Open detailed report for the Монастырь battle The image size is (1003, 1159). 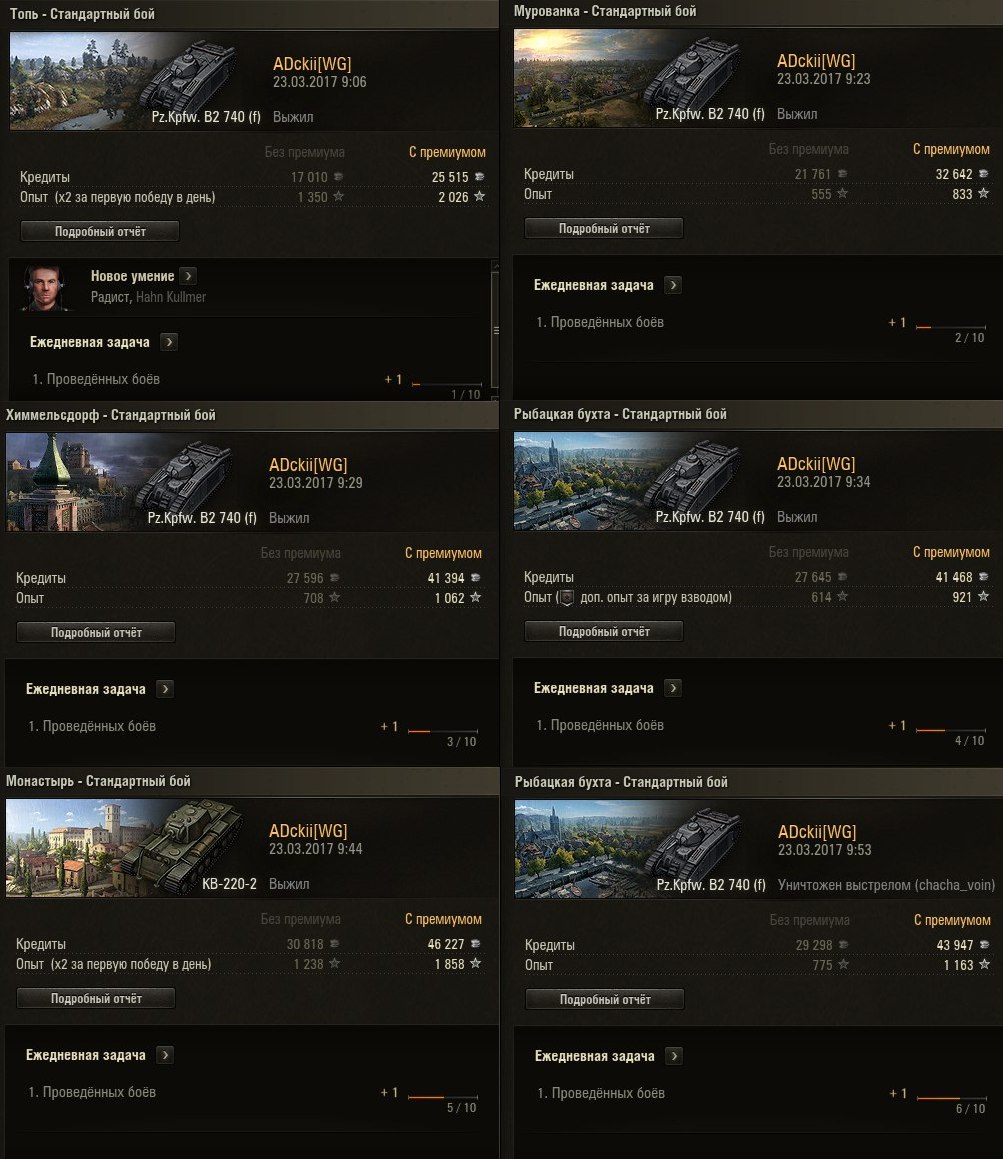tap(96, 998)
